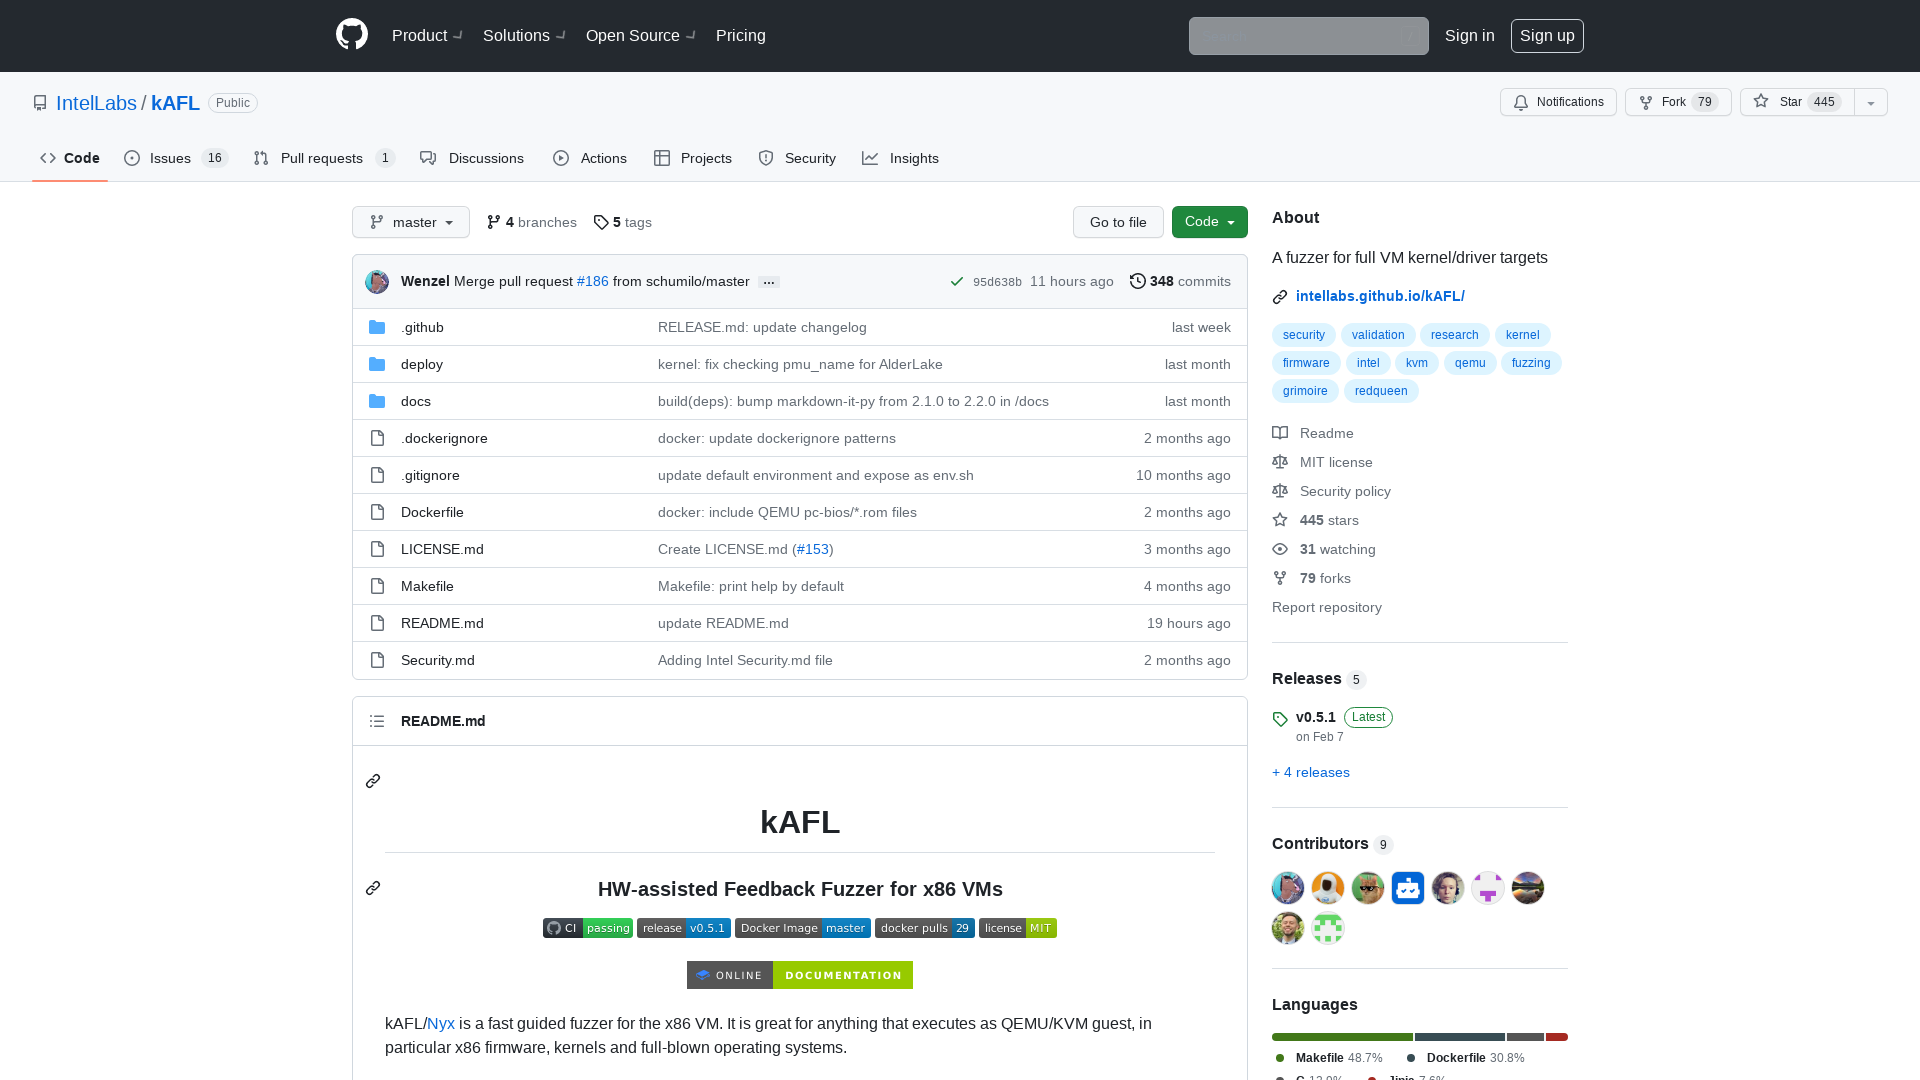The height and width of the screenshot is (1080, 1920).
Task: Click the v0.5.1 Latest release link
Action: coord(1315,716)
